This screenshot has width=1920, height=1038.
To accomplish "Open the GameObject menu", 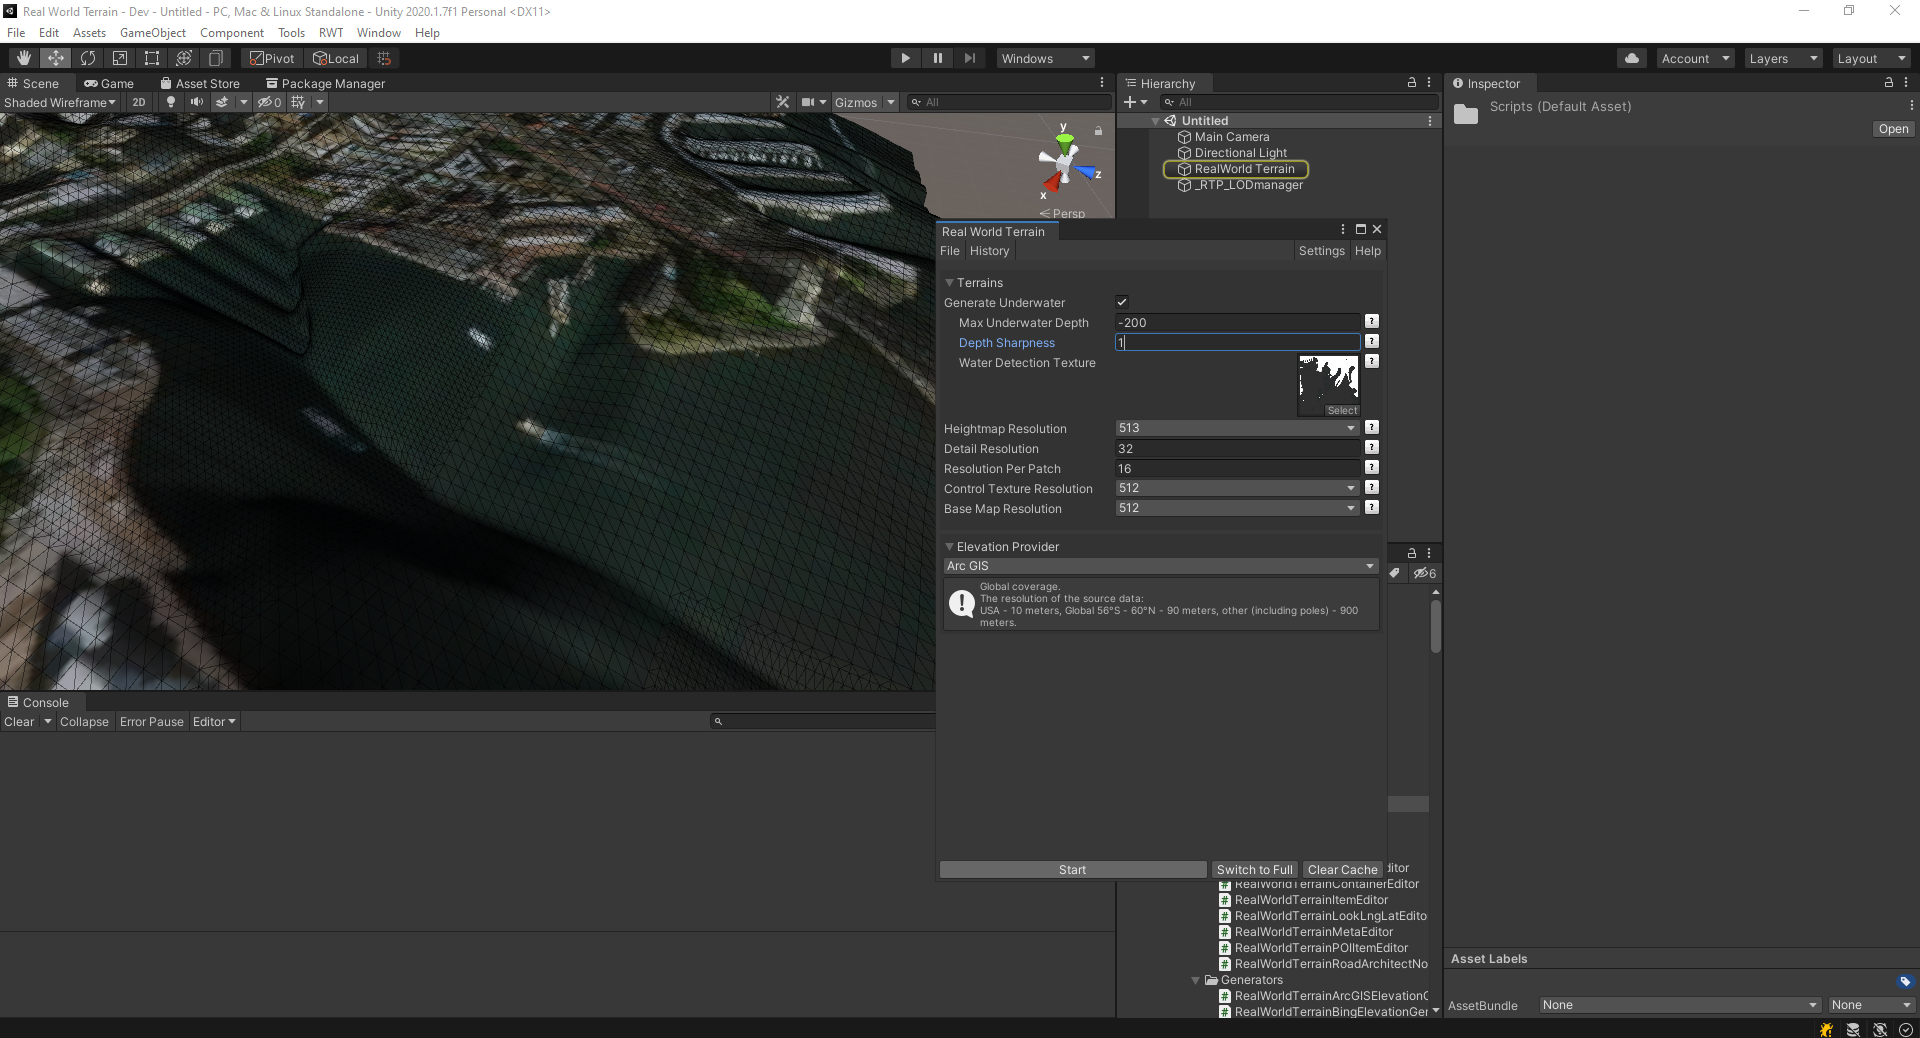I will (x=153, y=33).
